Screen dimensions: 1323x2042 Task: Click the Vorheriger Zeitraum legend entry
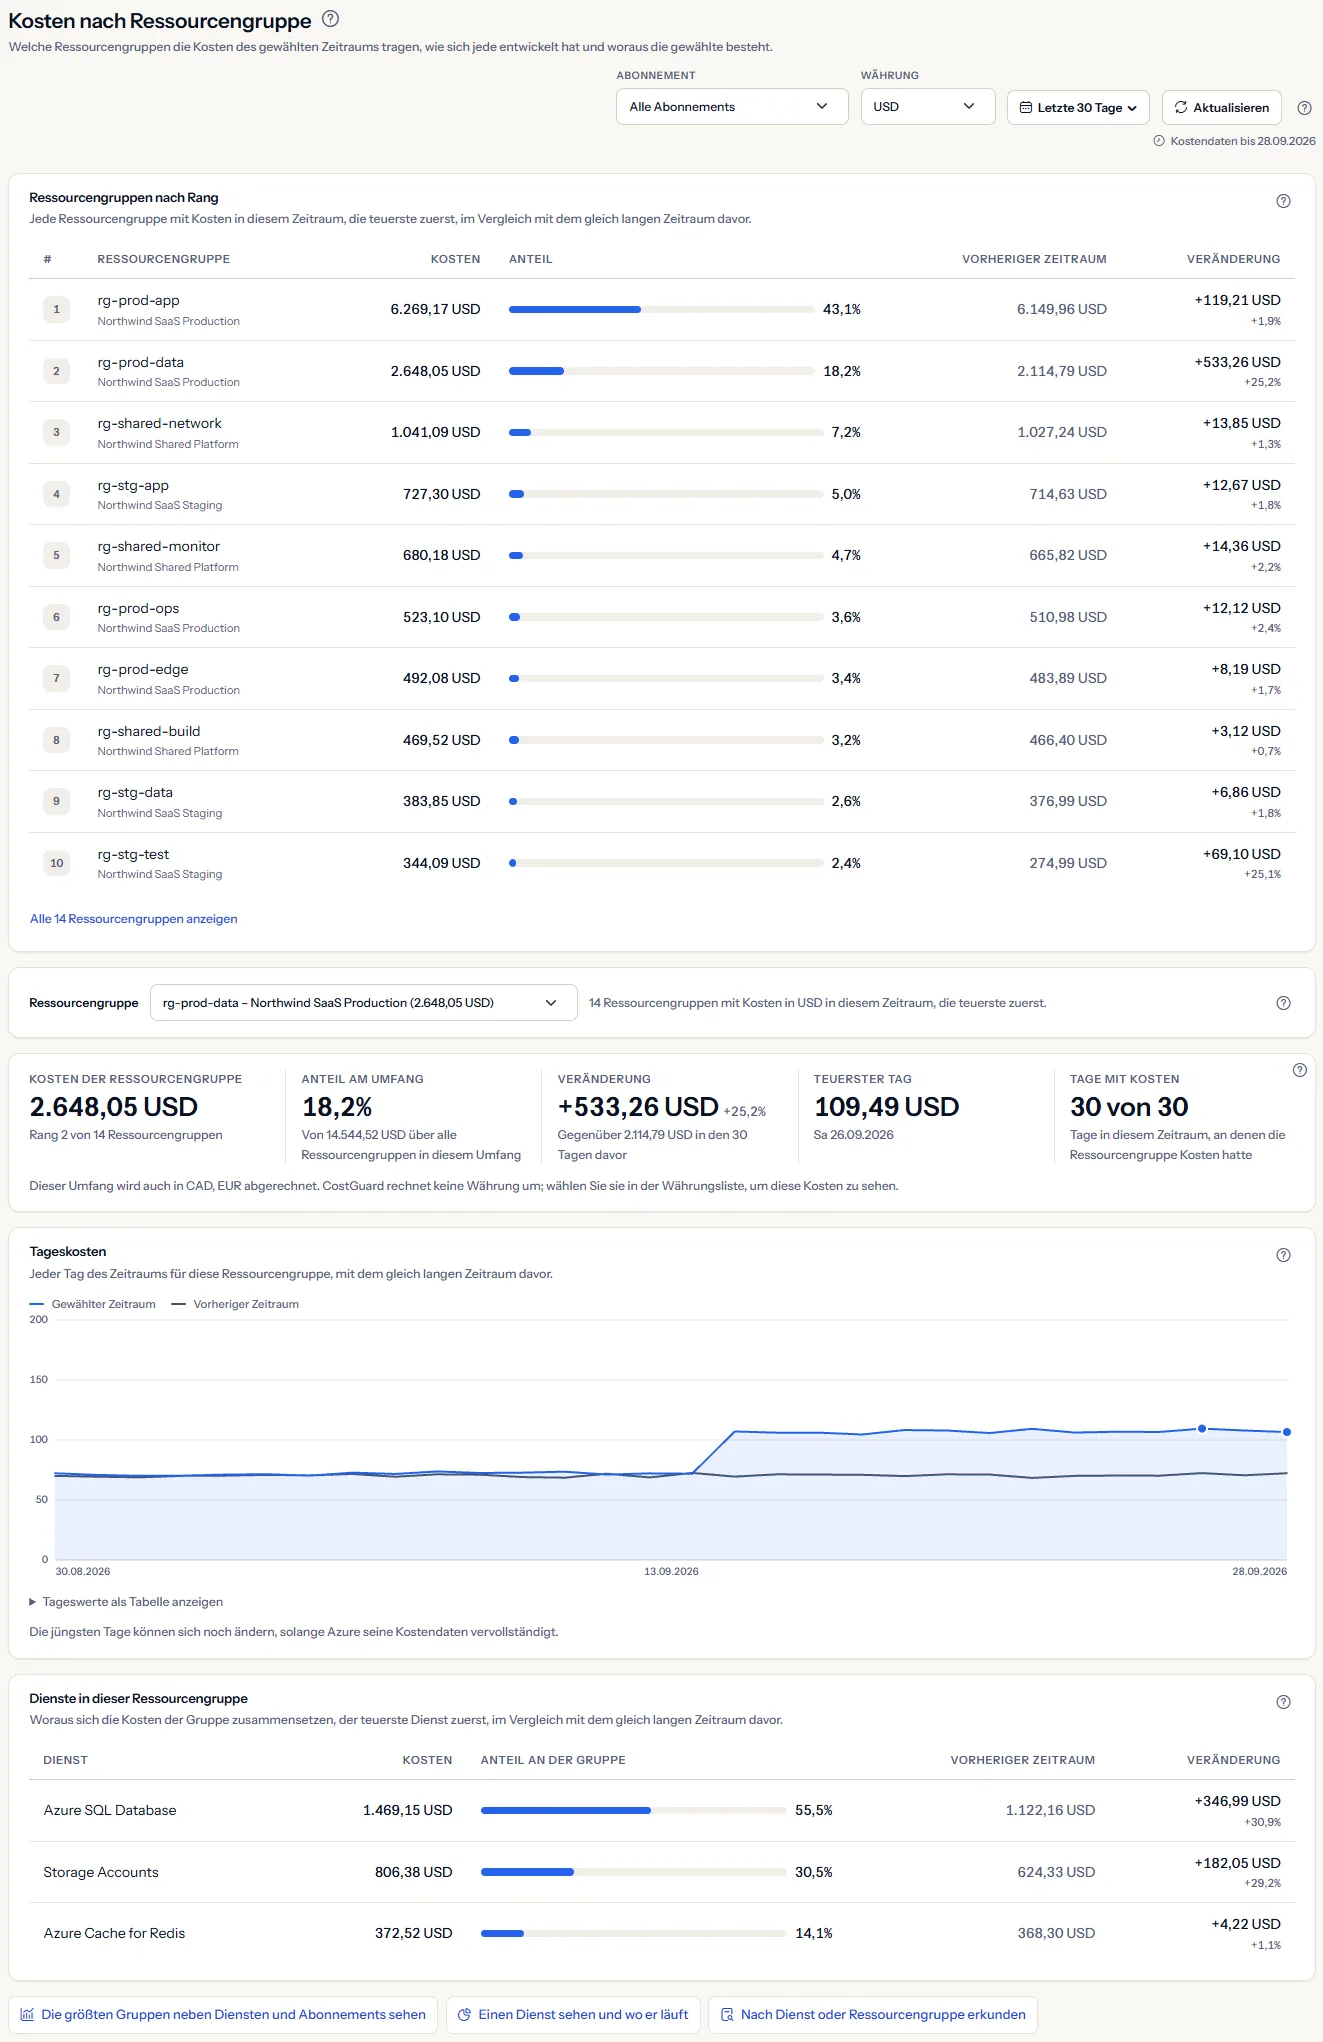tap(235, 1304)
